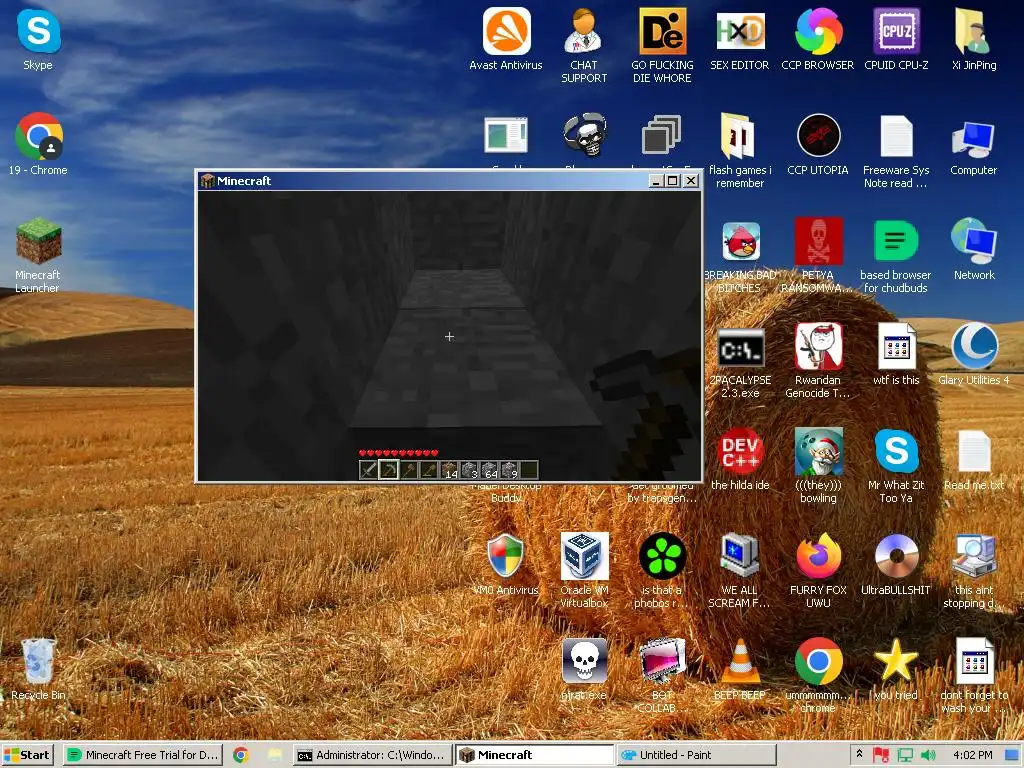1024x768 pixels.
Task: Select hotbar slot holding 14 items
Action: pyautogui.click(x=449, y=470)
